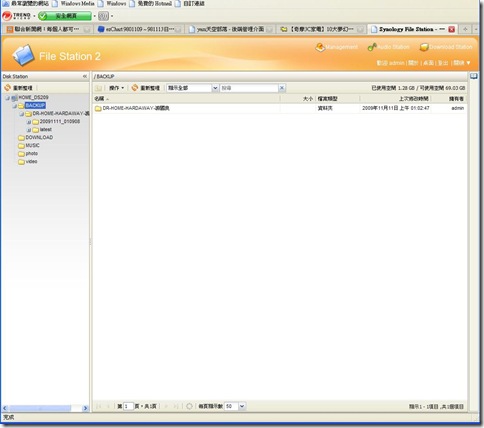
Task: Click refresh icon in Disk Station panel
Action: pos(7,88)
